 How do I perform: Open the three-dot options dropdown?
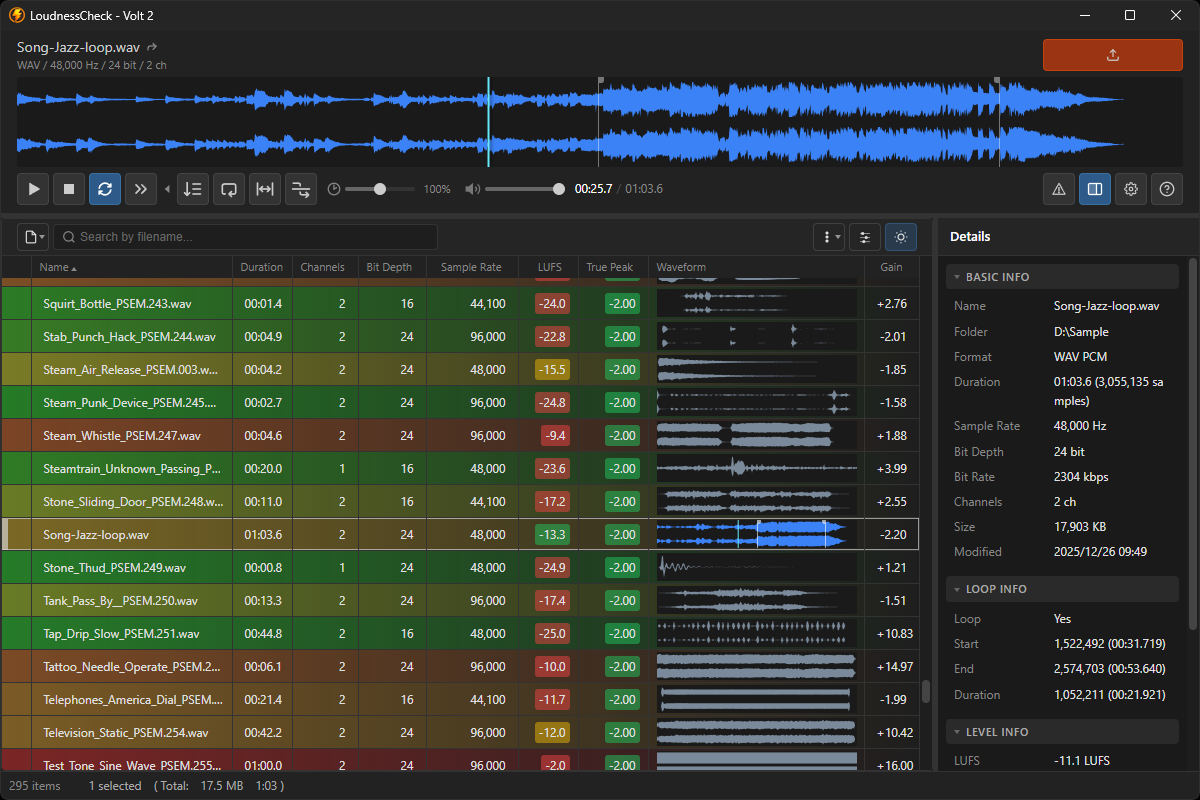[x=829, y=237]
